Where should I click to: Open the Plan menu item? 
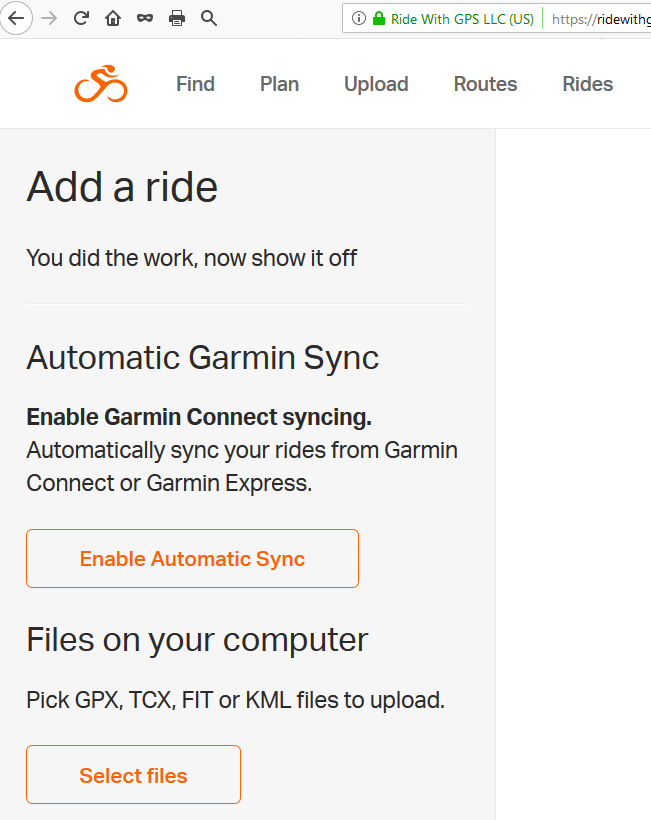click(x=279, y=84)
